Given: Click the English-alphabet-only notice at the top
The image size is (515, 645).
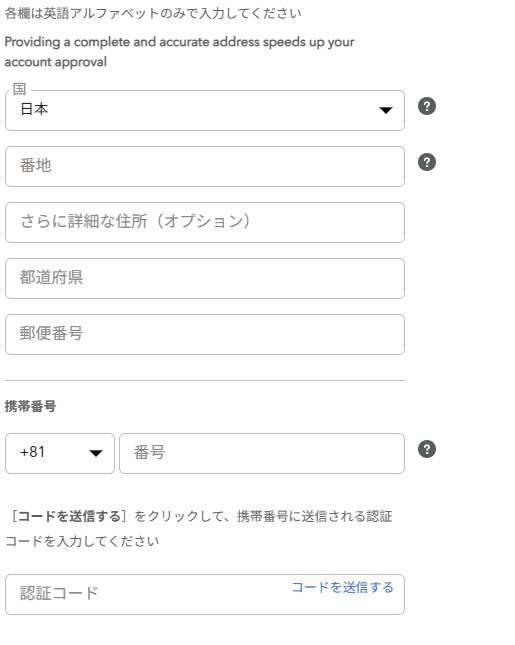Looking at the screenshot, I should tap(153, 14).
